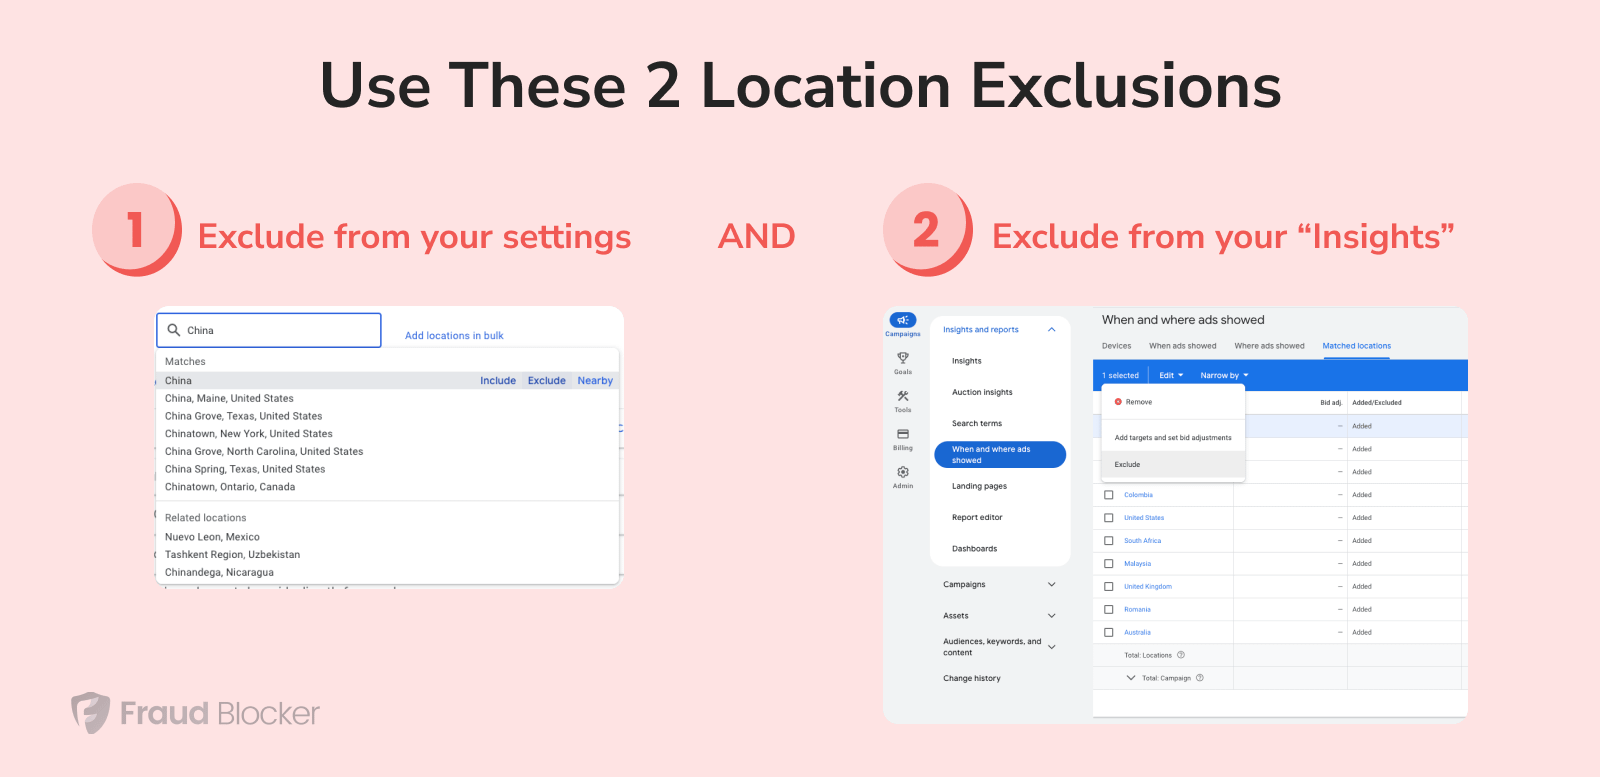Open the Narrow by dropdown
This screenshot has height=777, width=1600.
click(1224, 376)
